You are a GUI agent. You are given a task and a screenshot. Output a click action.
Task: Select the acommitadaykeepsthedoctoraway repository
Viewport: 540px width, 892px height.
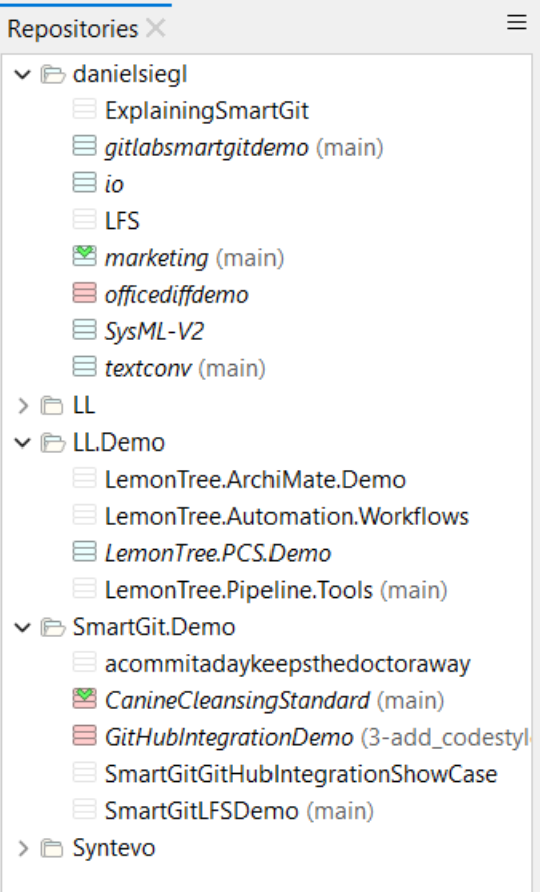(287, 663)
